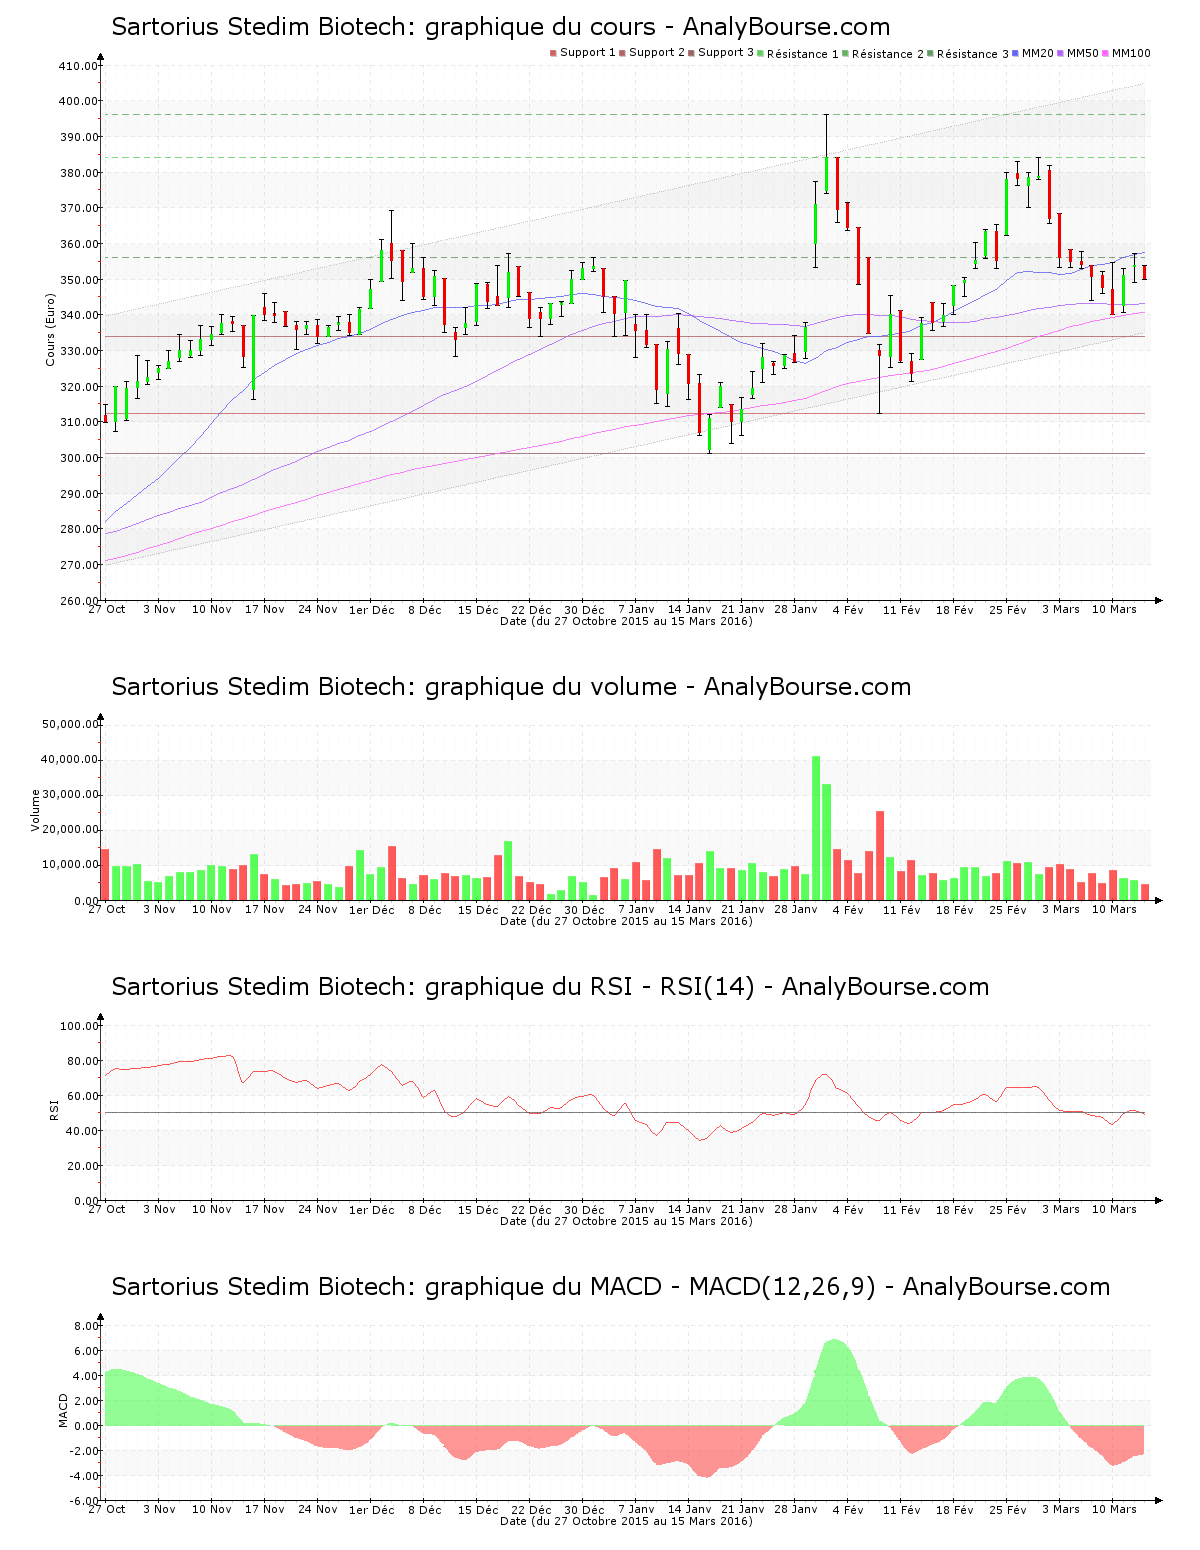Click the right arrow on the price chart x-axis
This screenshot has height=1550, width=1200.
1158,601
